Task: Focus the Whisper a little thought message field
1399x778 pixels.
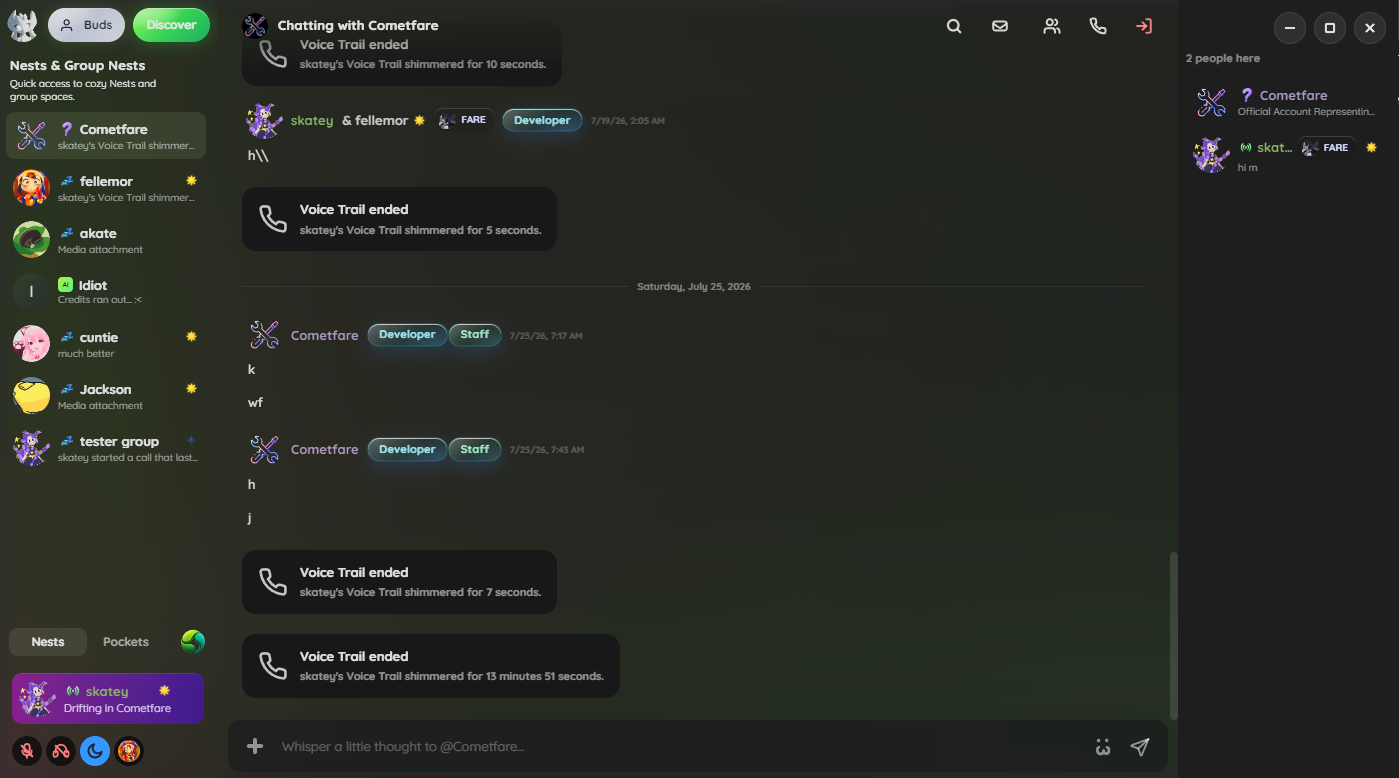Action: pyautogui.click(x=680, y=747)
